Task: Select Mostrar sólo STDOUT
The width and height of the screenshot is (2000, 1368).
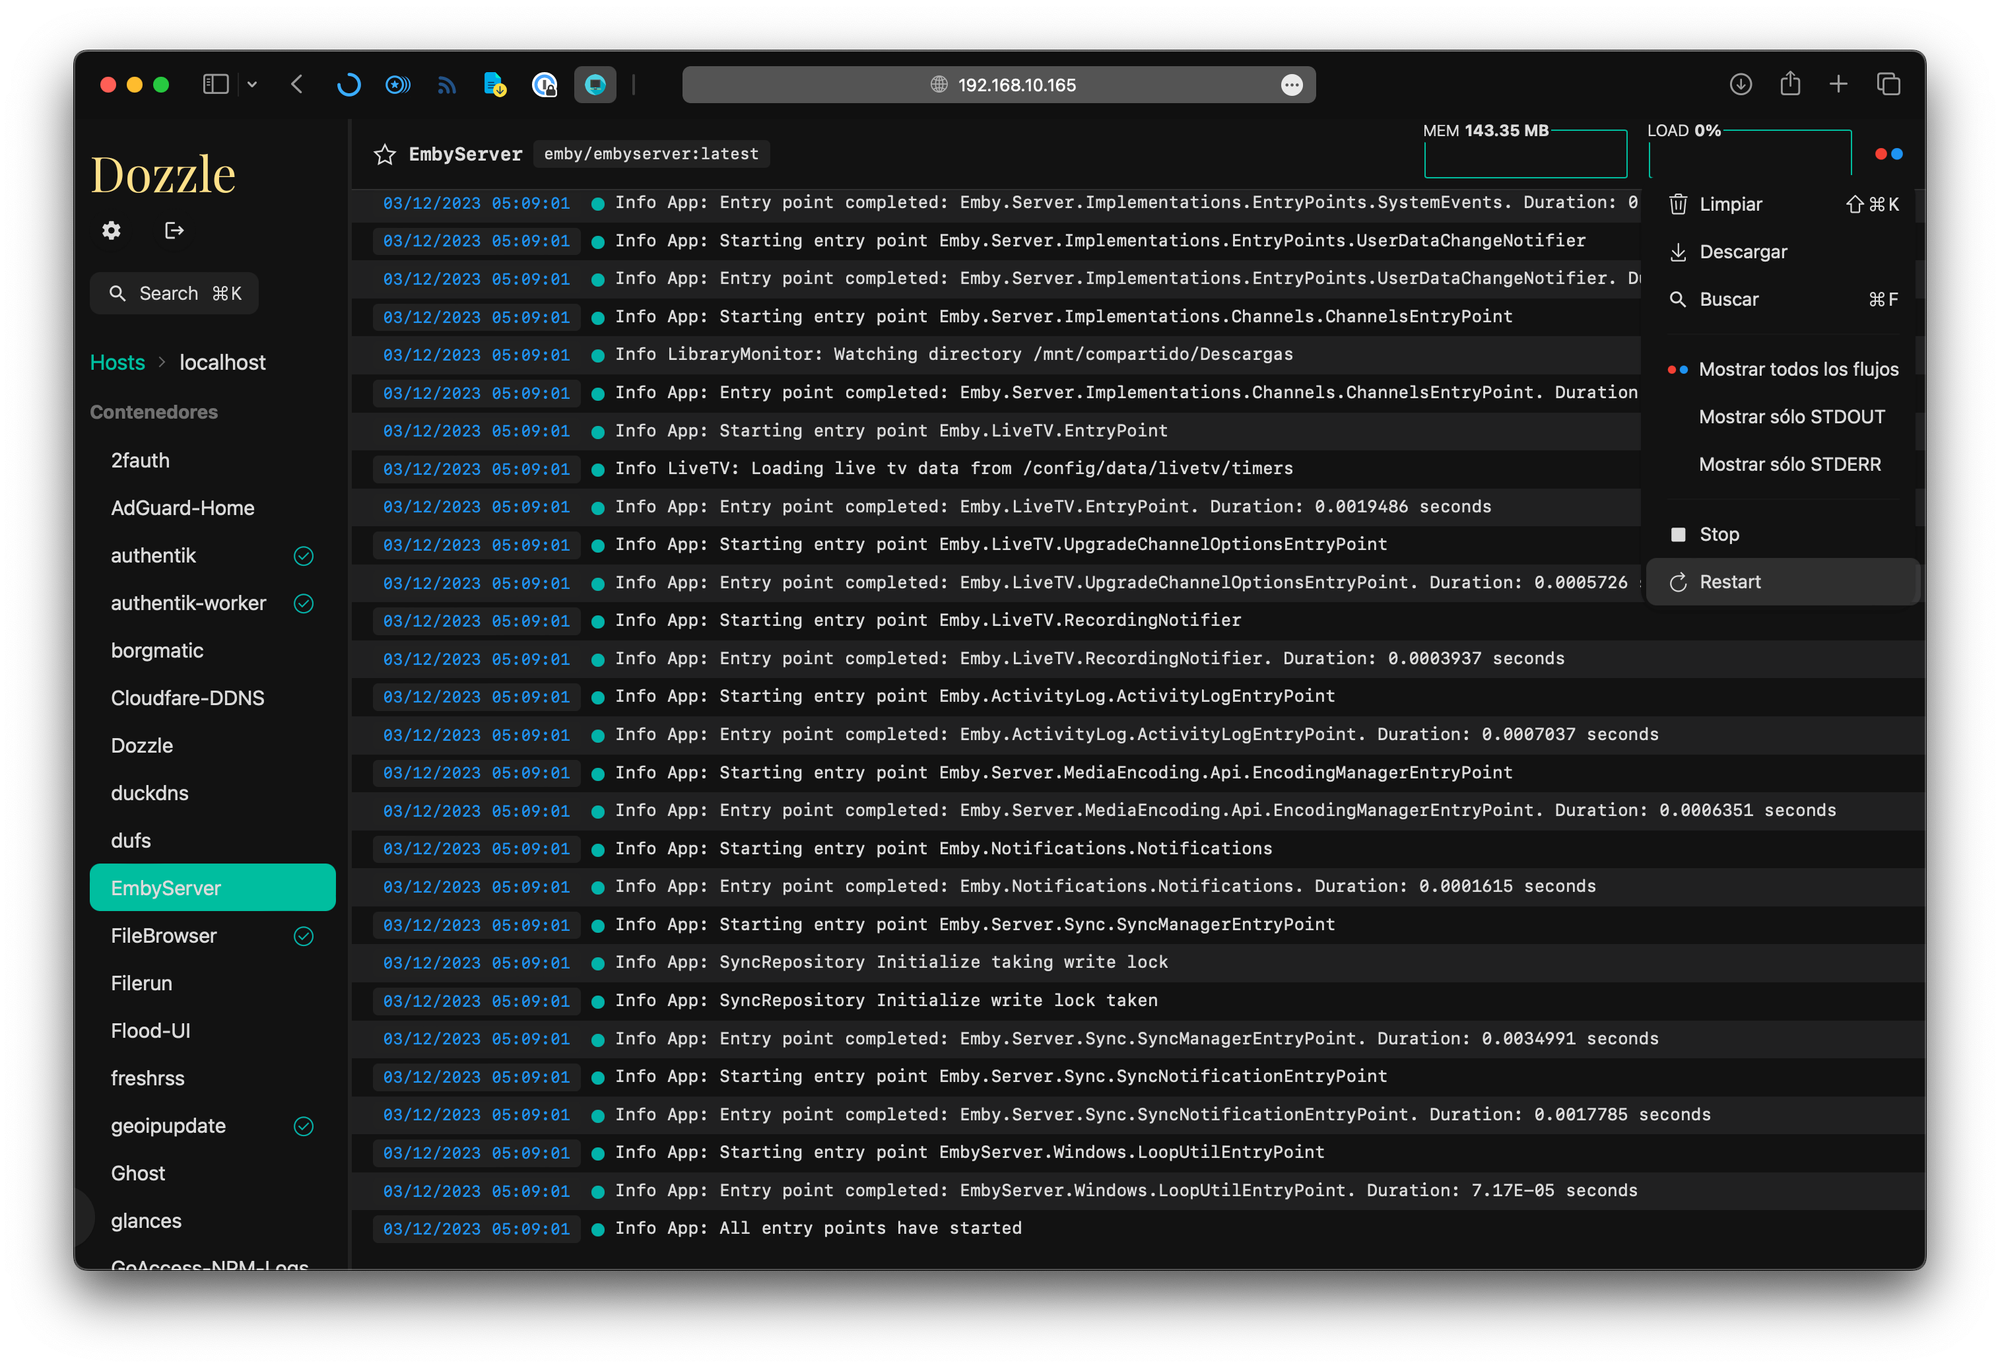Action: 1783,417
